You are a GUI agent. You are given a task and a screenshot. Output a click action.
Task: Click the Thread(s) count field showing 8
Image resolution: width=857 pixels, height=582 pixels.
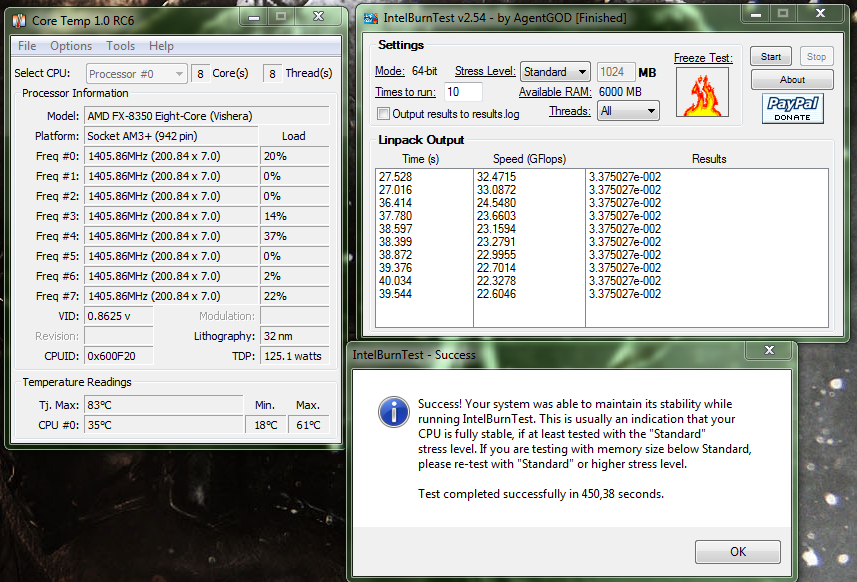pyautogui.click(x=272, y=74)
